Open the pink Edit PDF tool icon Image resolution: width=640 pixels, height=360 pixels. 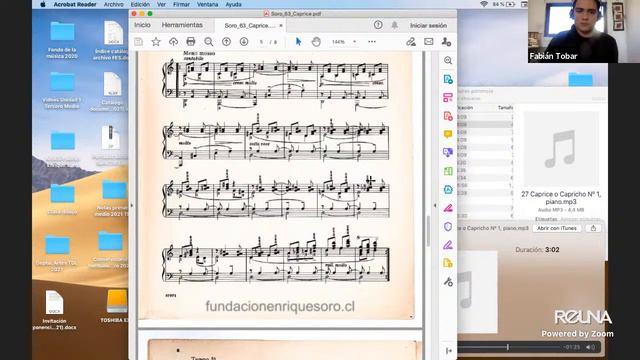(448, 98)
